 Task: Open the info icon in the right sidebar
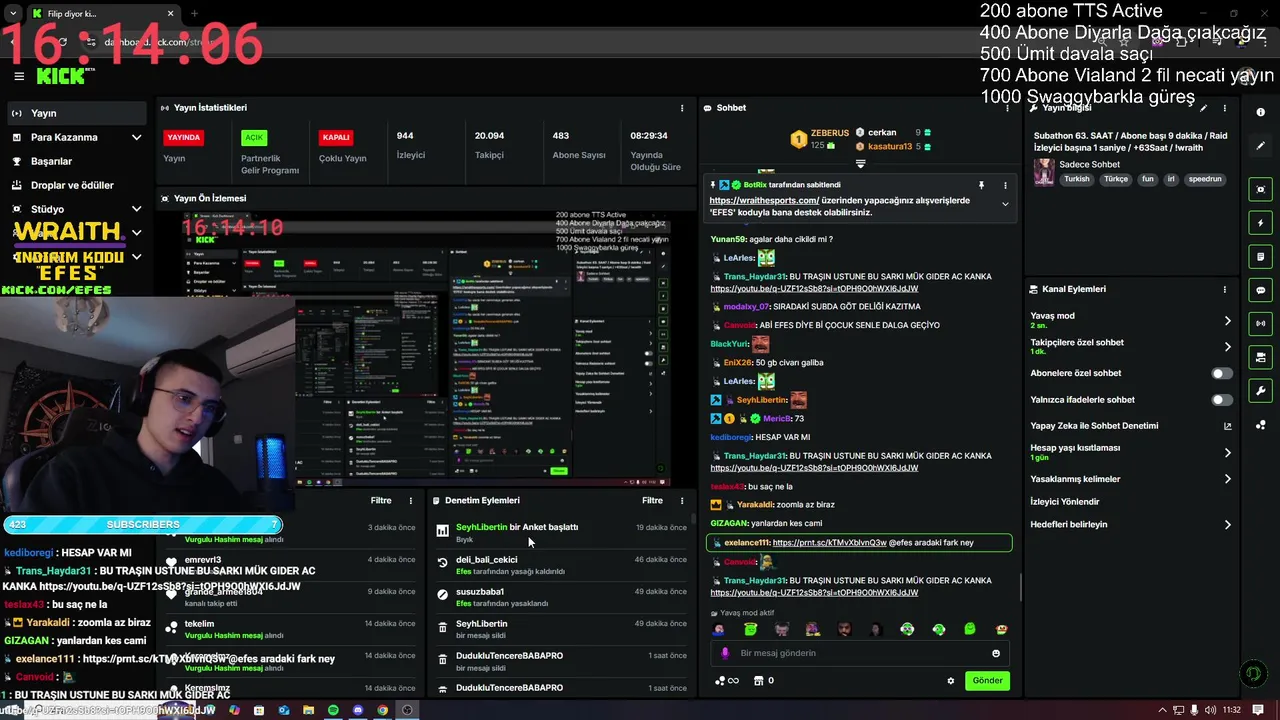[1261, 113]
